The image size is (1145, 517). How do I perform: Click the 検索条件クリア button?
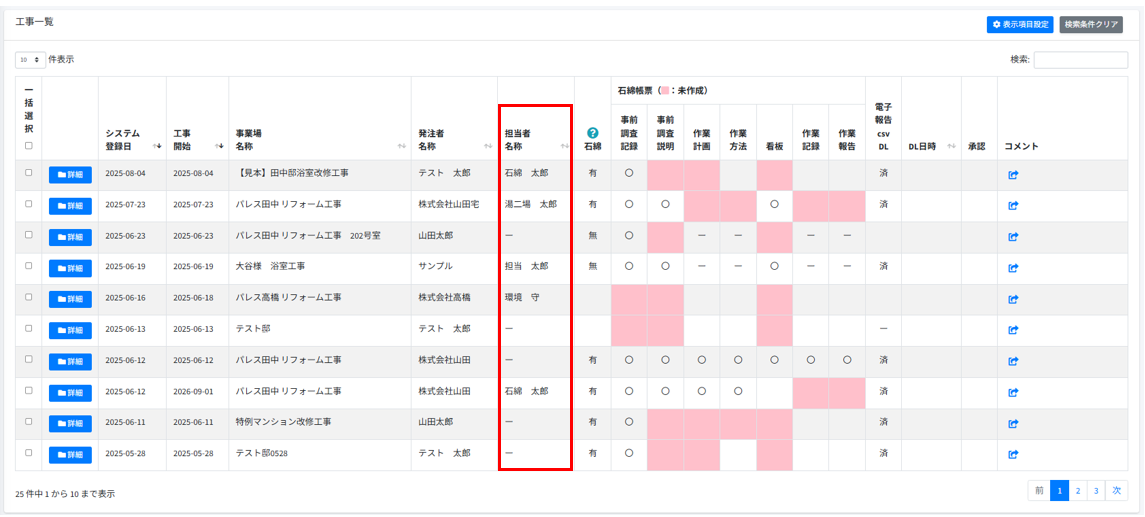coord(1092,24)
